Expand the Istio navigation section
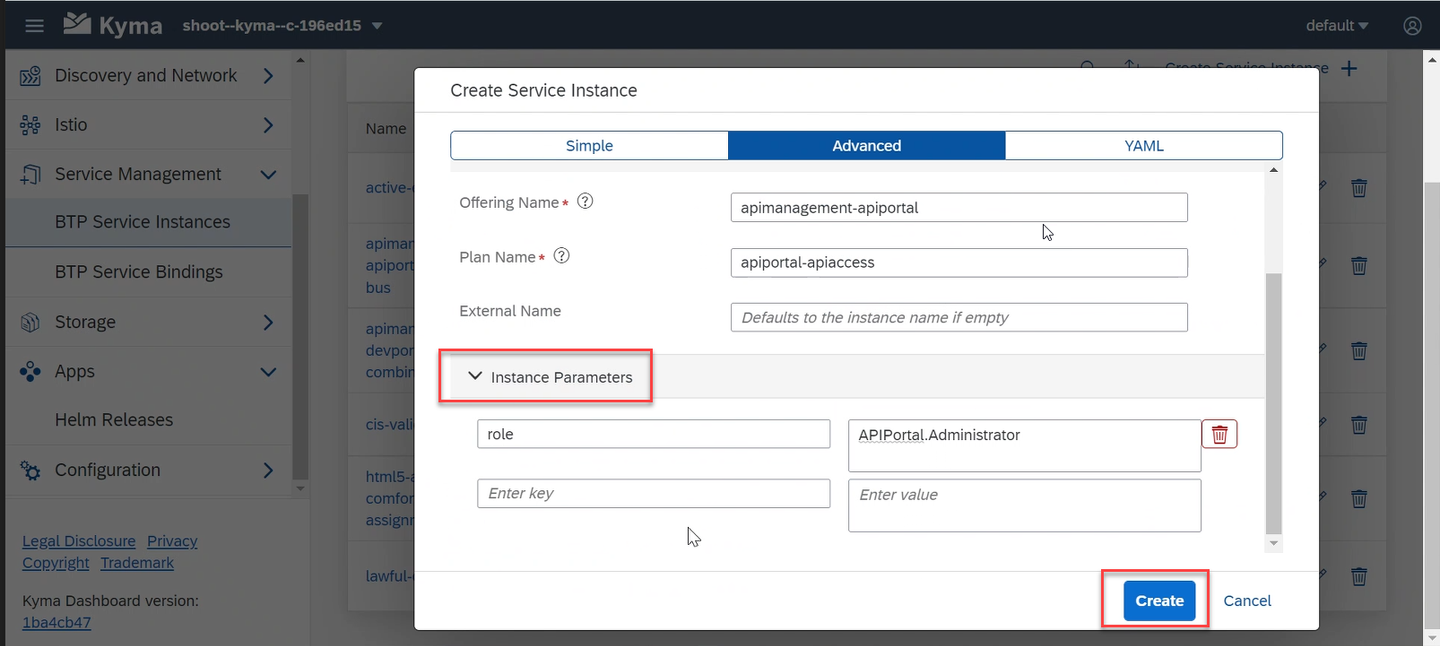 click(268, 125)
